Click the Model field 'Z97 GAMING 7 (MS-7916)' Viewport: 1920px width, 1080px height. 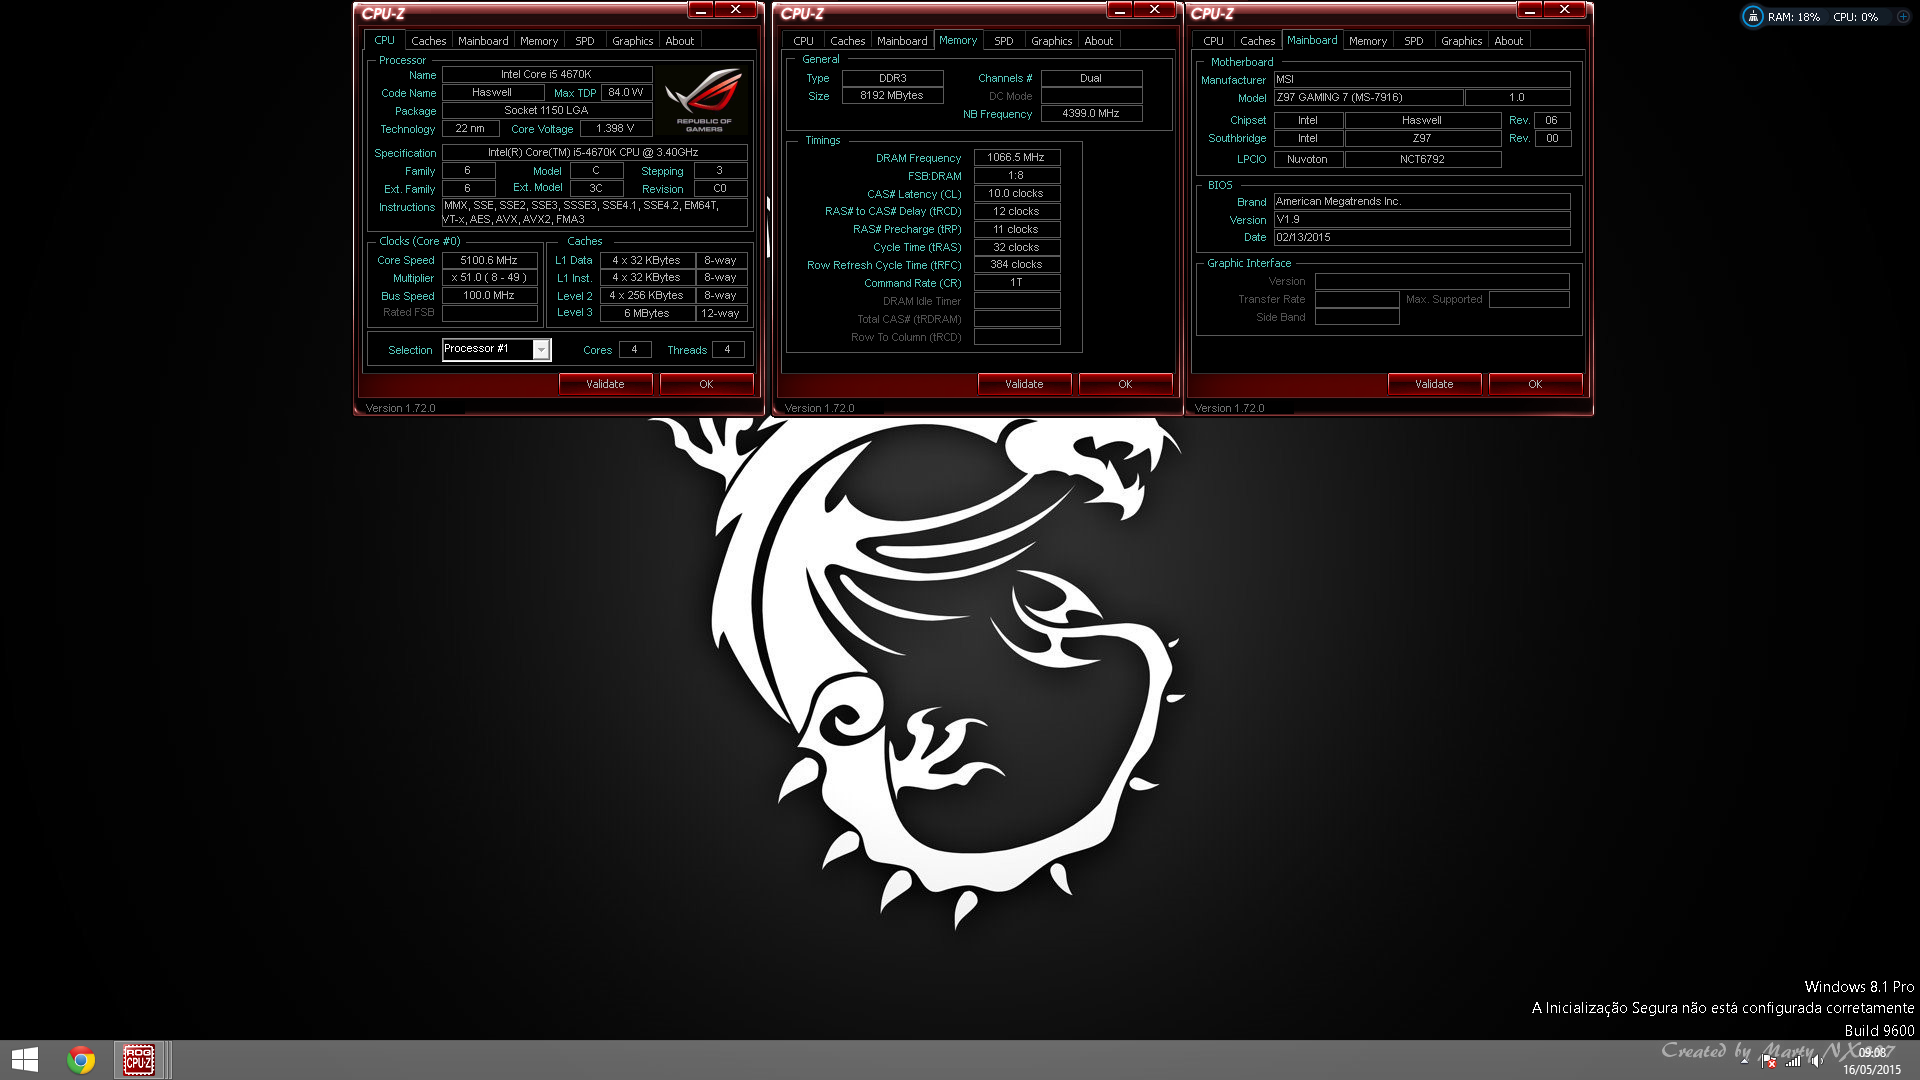[1368, 97]
